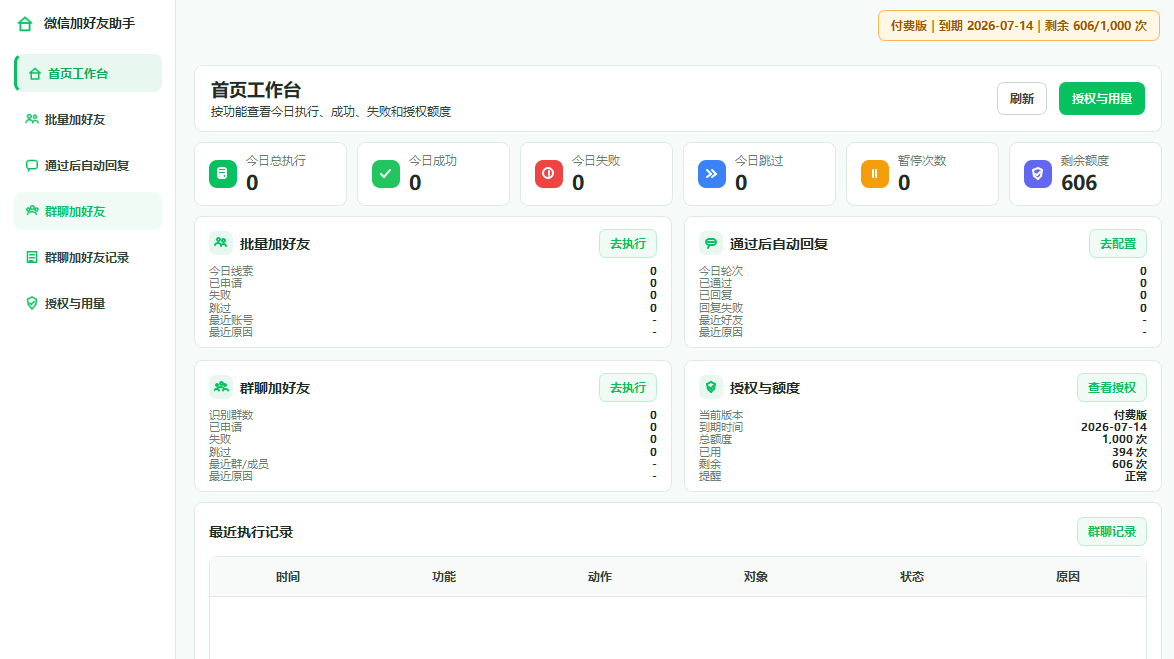This screenshot has height=659, width=1174.
Task: Click the 606 remaining quota value
Action: click(1079, 183)
